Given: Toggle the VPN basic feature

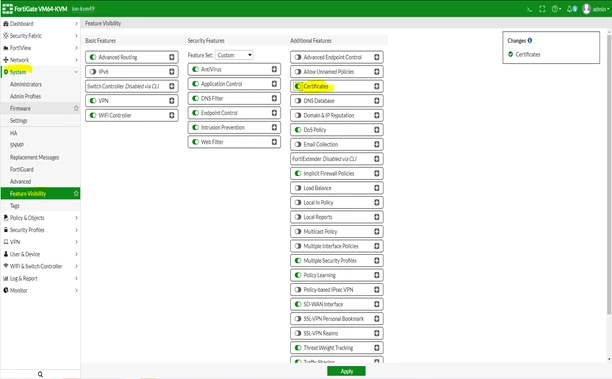Looking at the screenshot, I should pyautogui.click(x=93, y=101).
